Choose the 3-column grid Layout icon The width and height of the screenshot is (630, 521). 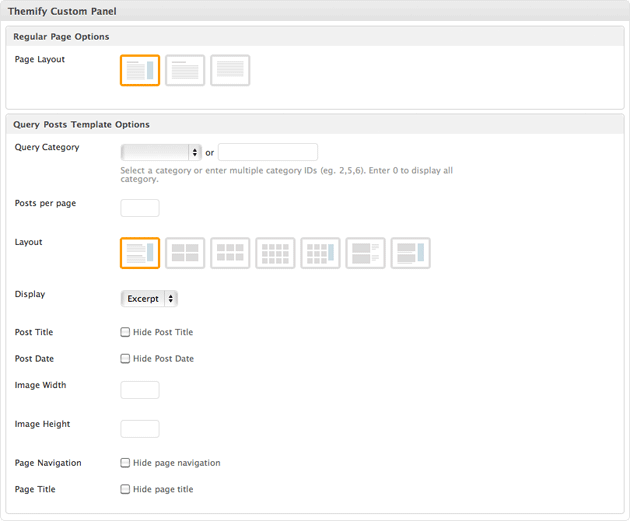(x=230, y=253)
